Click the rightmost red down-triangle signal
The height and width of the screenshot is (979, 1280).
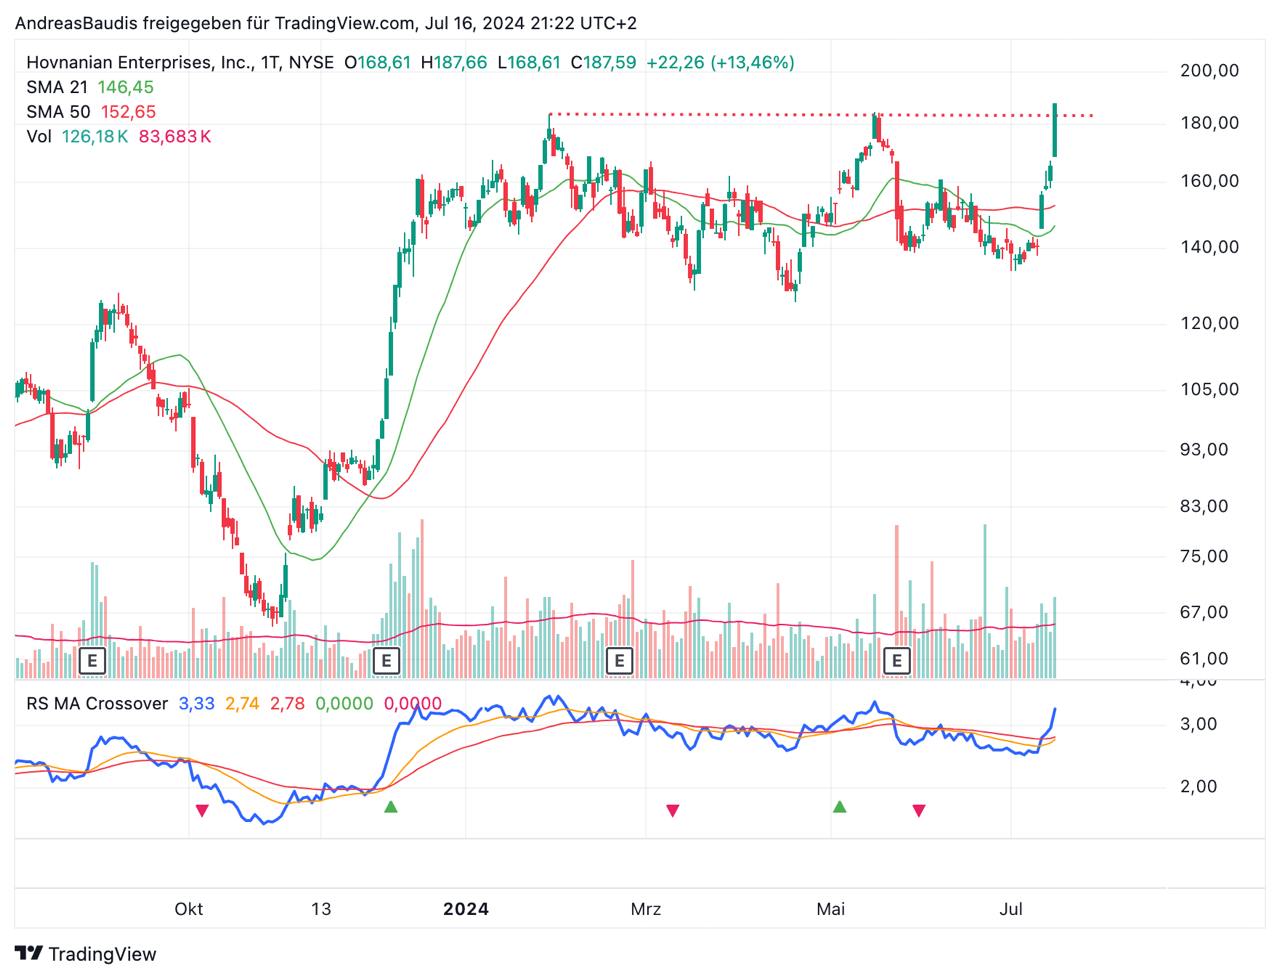[x=919, y=810]
